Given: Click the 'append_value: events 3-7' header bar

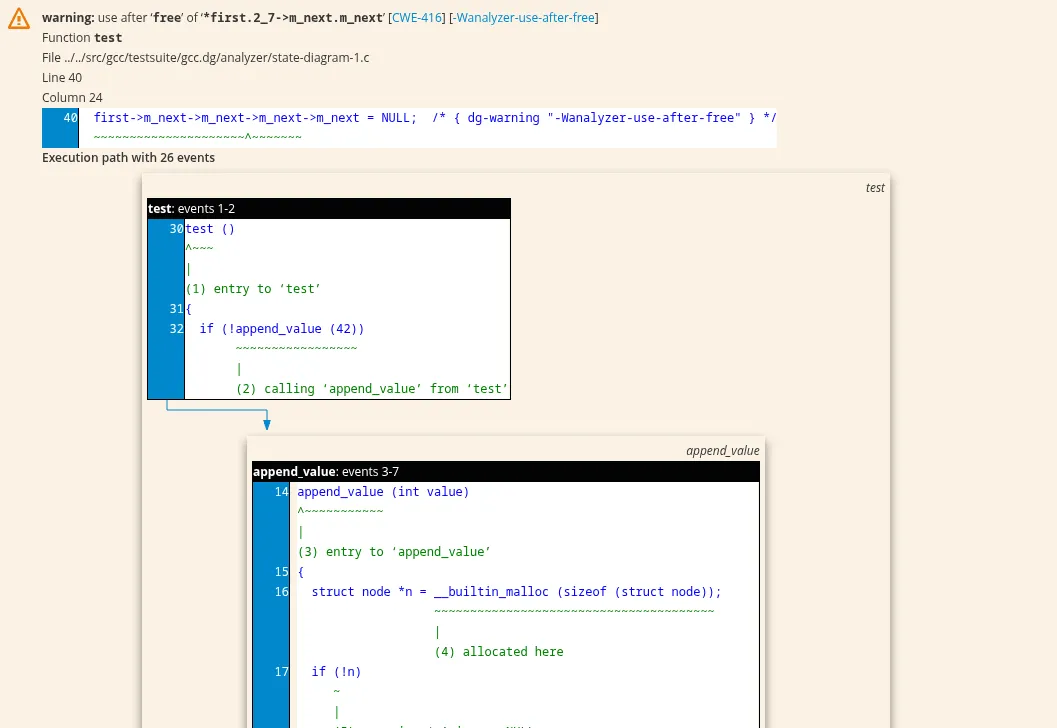Looking at the screenshot, I should [x=505, y=471].
